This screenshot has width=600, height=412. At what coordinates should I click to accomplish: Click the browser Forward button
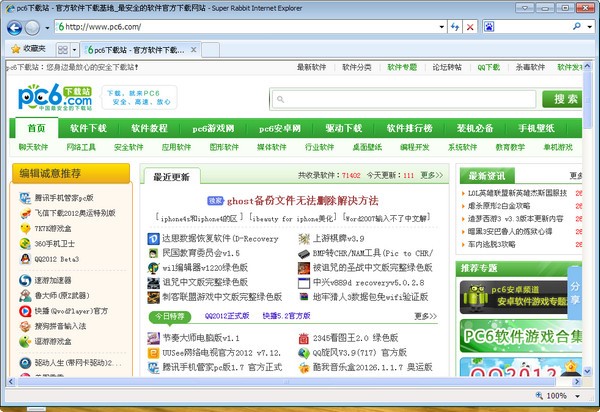pyautogui.click(x=32, y=28)
